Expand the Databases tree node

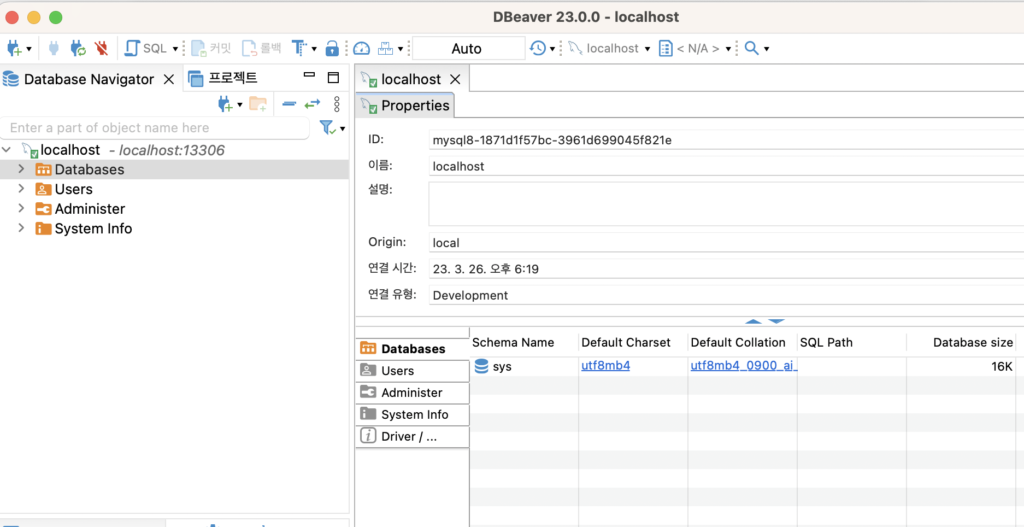click(x=22, y=169)
